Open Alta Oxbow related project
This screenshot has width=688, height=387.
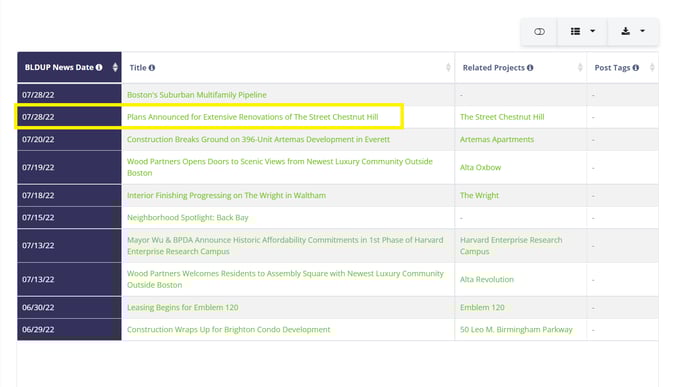[x=480, y=168]
